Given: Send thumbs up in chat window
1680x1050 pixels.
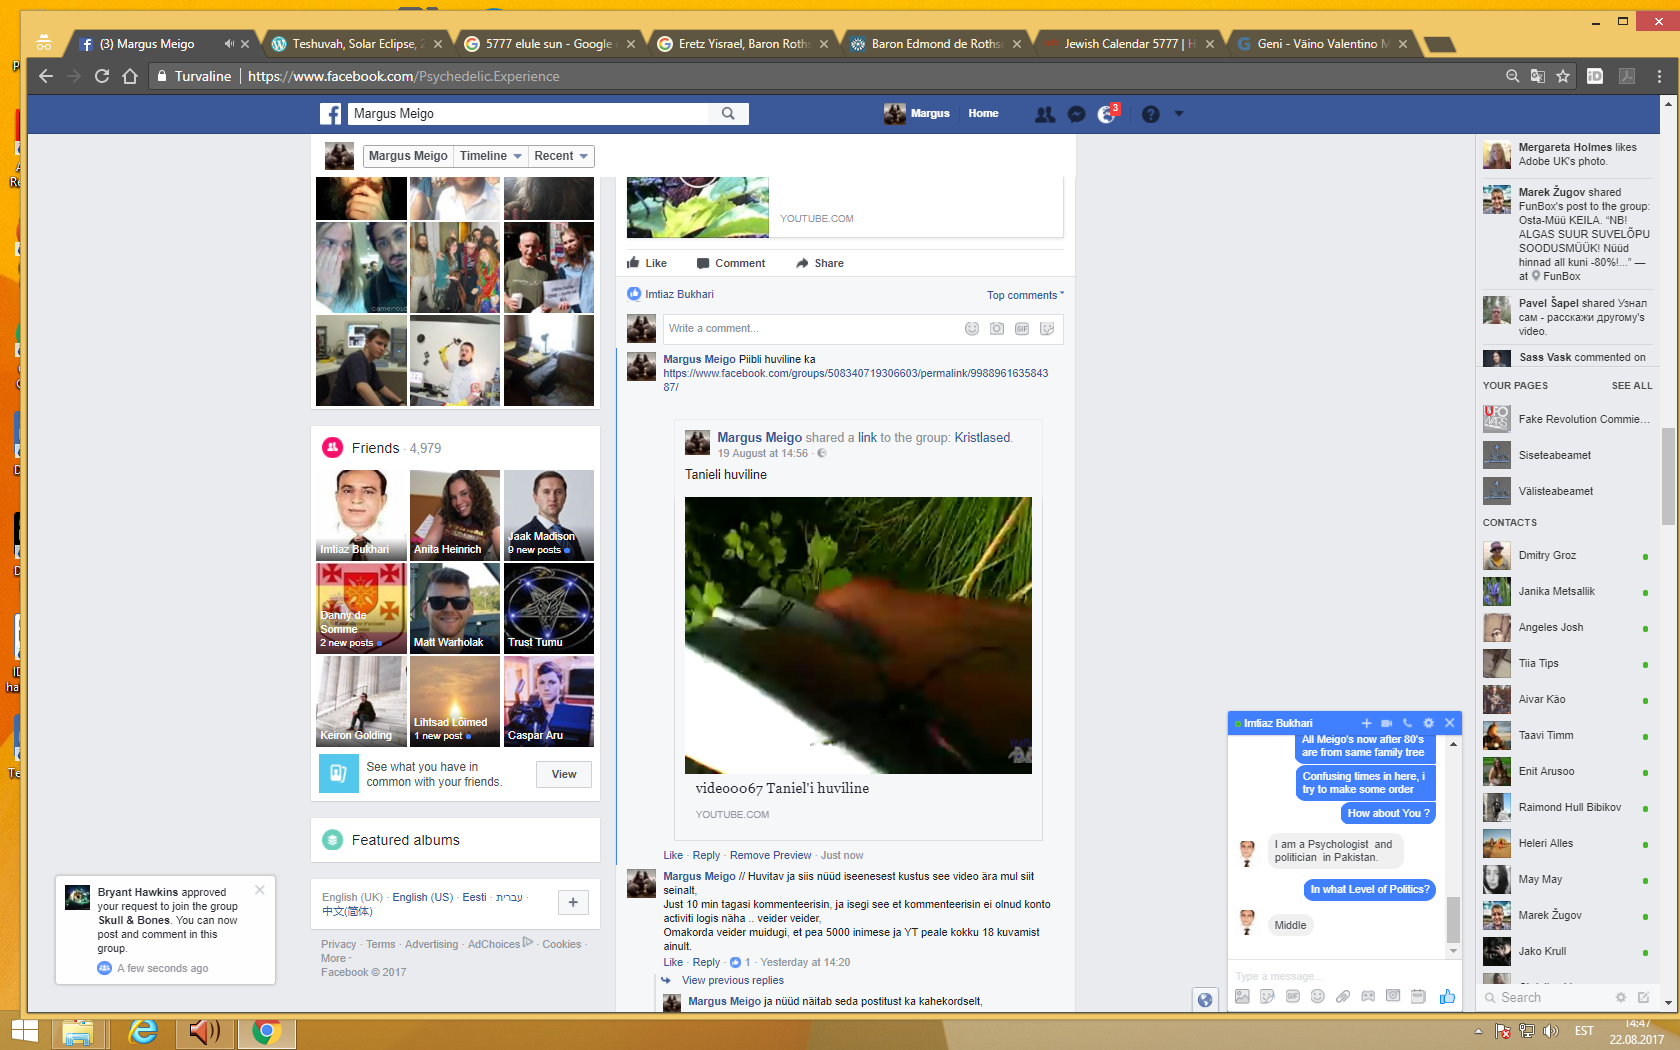Looking at the screenshot, I should click(x=1447, y=996).
